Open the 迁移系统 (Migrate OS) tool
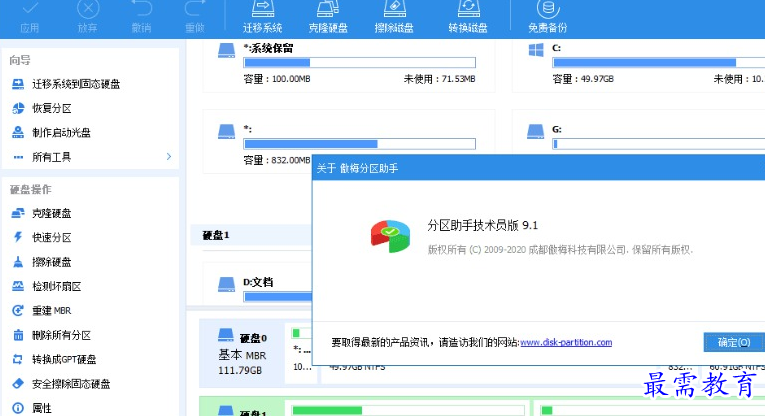765x416 pixels. tap(262, 17)
